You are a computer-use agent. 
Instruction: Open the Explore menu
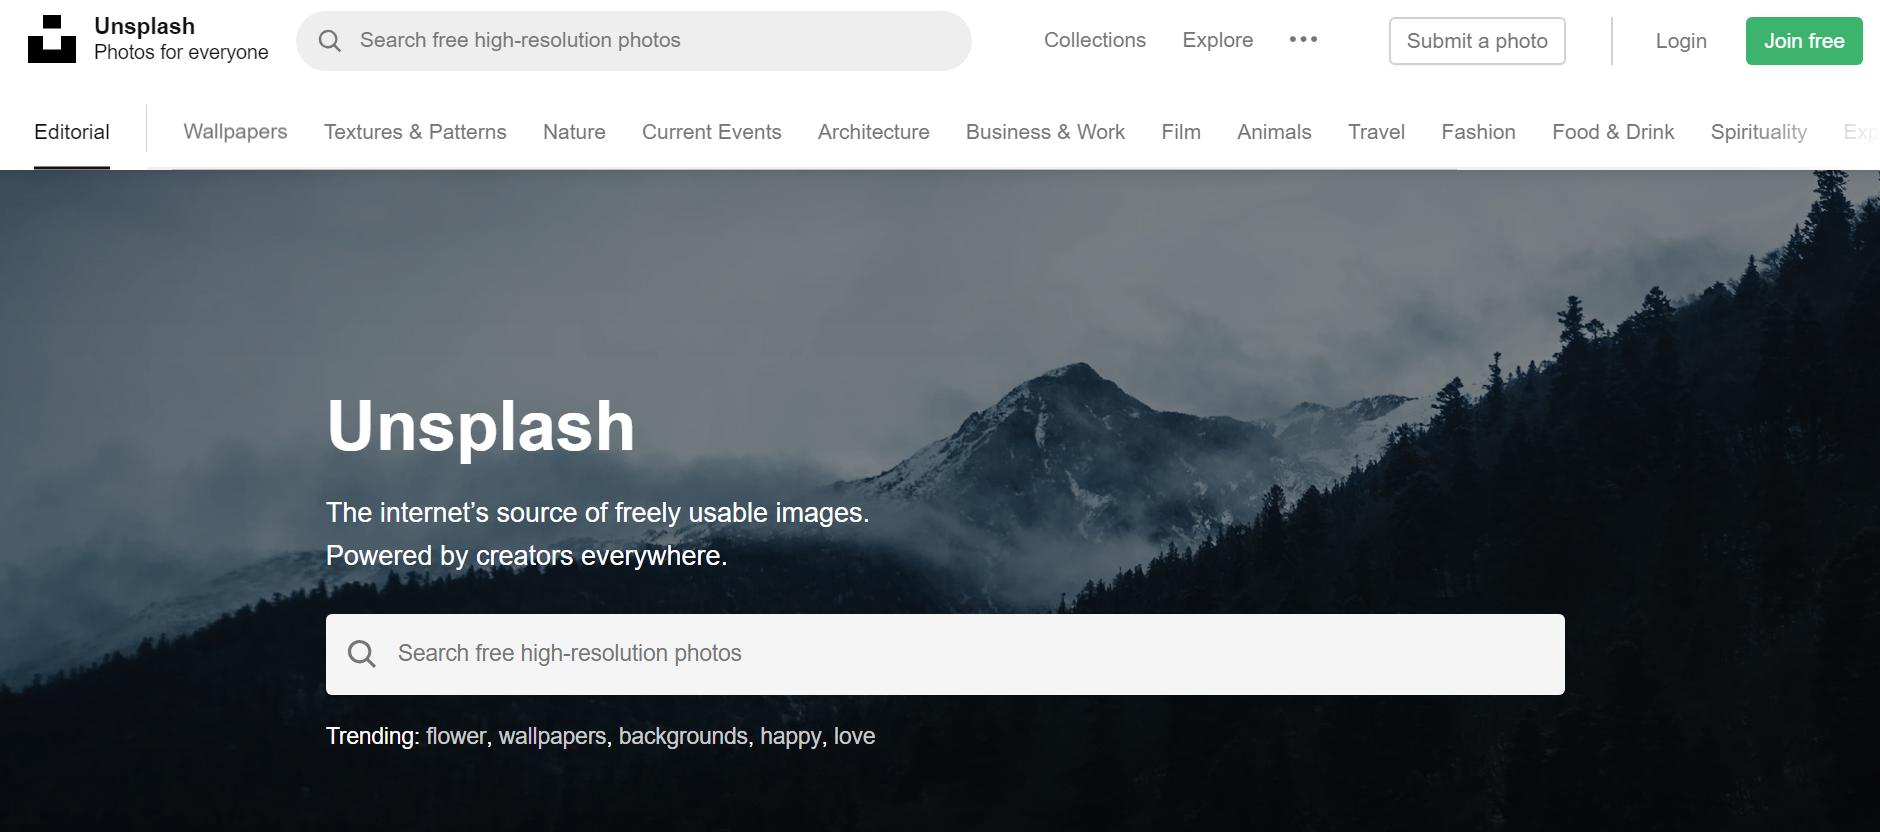pos(1218,40)
